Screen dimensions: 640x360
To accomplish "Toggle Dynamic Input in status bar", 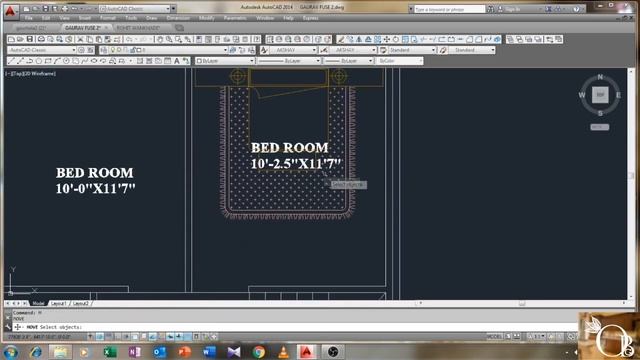I will pyautogui.click(x=169, y=337).
